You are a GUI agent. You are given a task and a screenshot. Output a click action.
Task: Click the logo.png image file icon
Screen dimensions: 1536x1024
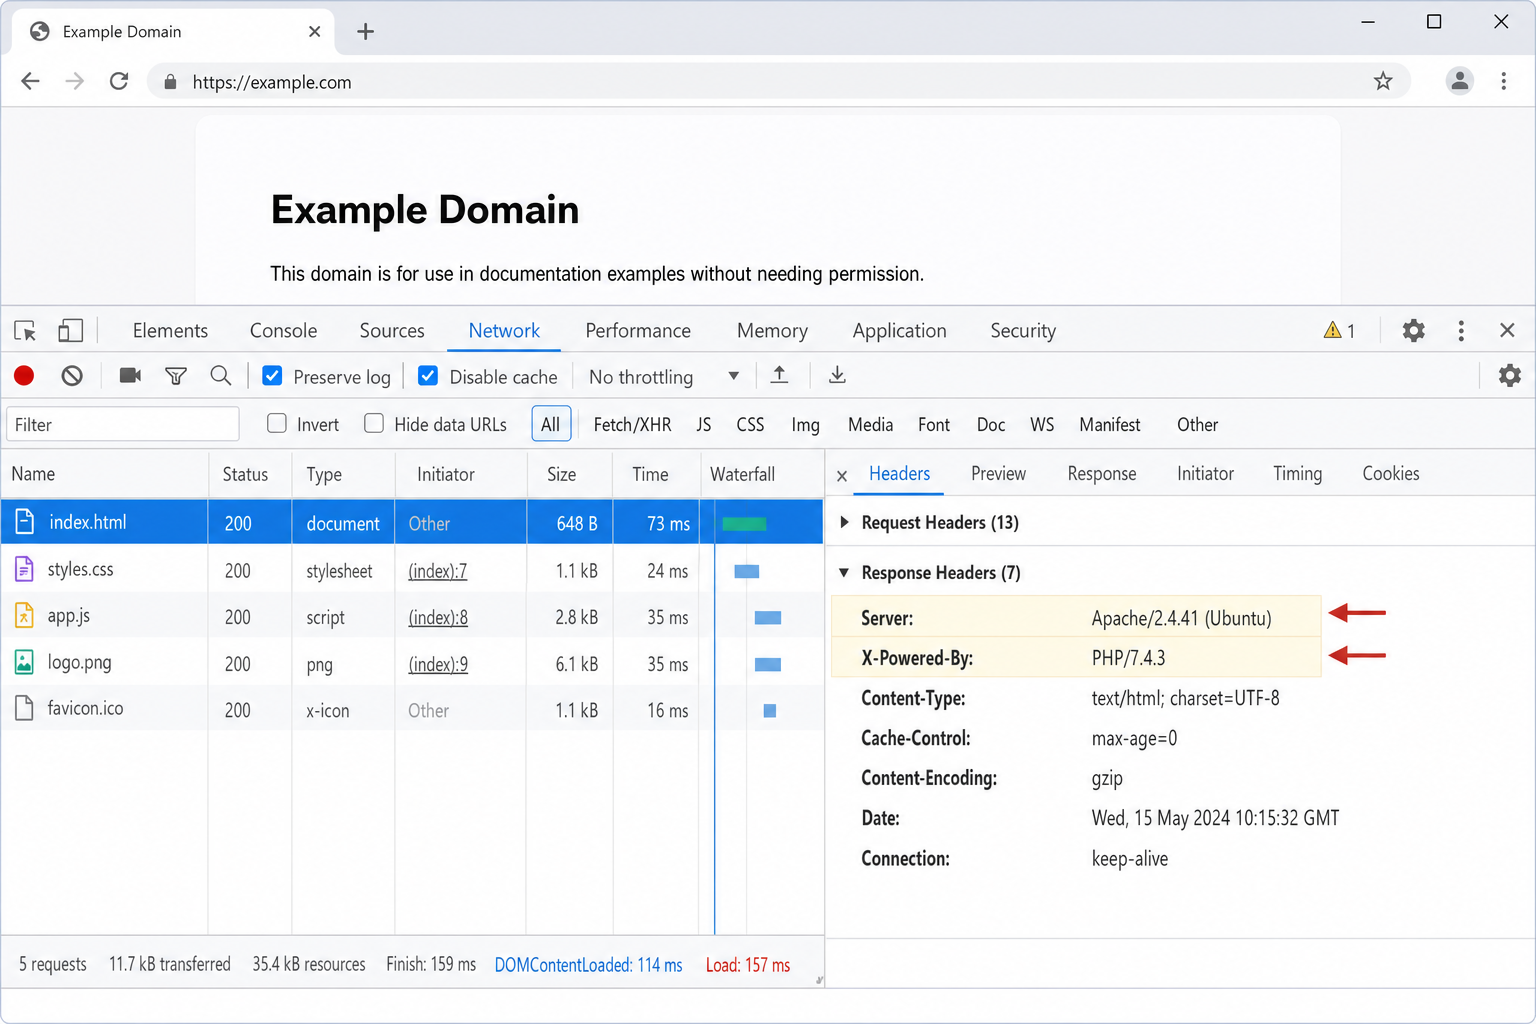(x=24, y=662)
